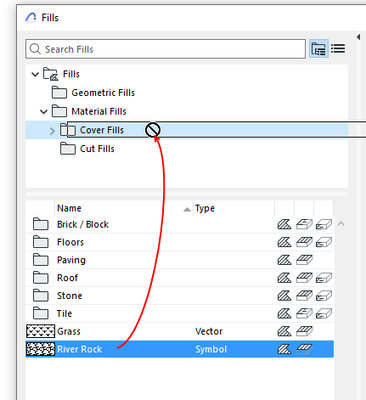Click the Paving folder icon
Screen dimensions: 366x400
pyautogui.click(x=41, y=260)
